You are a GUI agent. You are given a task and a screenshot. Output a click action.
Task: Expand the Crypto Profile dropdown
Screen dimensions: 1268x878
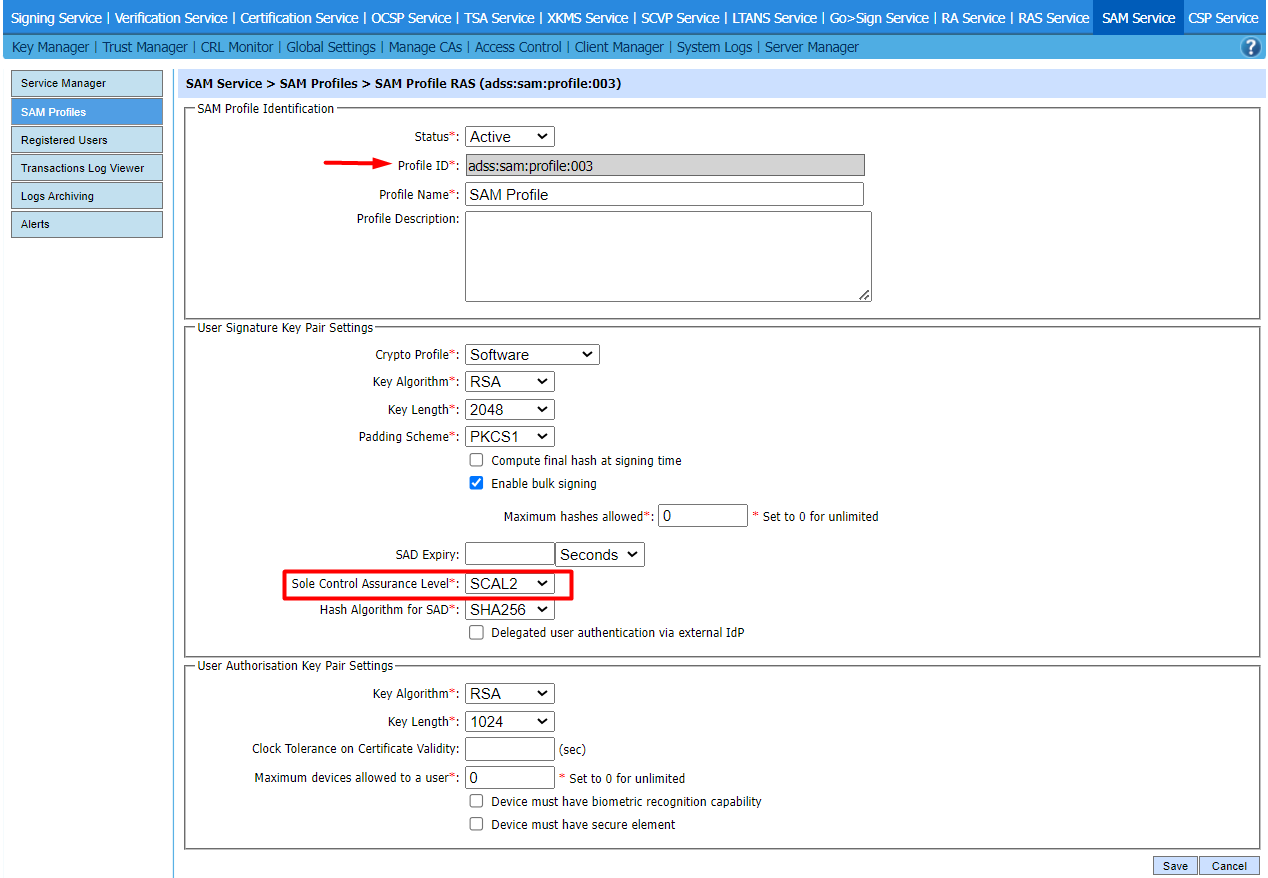tap(532, 355)
